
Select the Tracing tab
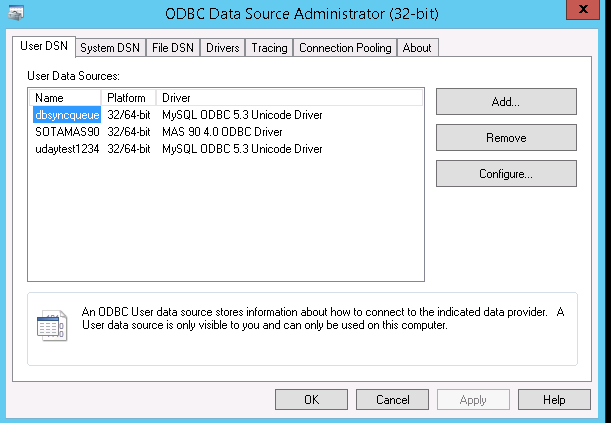click(269, 48)
